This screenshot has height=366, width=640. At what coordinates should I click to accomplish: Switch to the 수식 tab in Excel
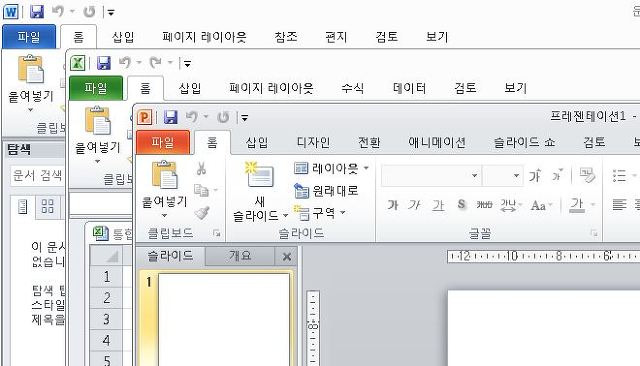click(x=352, y=88)
